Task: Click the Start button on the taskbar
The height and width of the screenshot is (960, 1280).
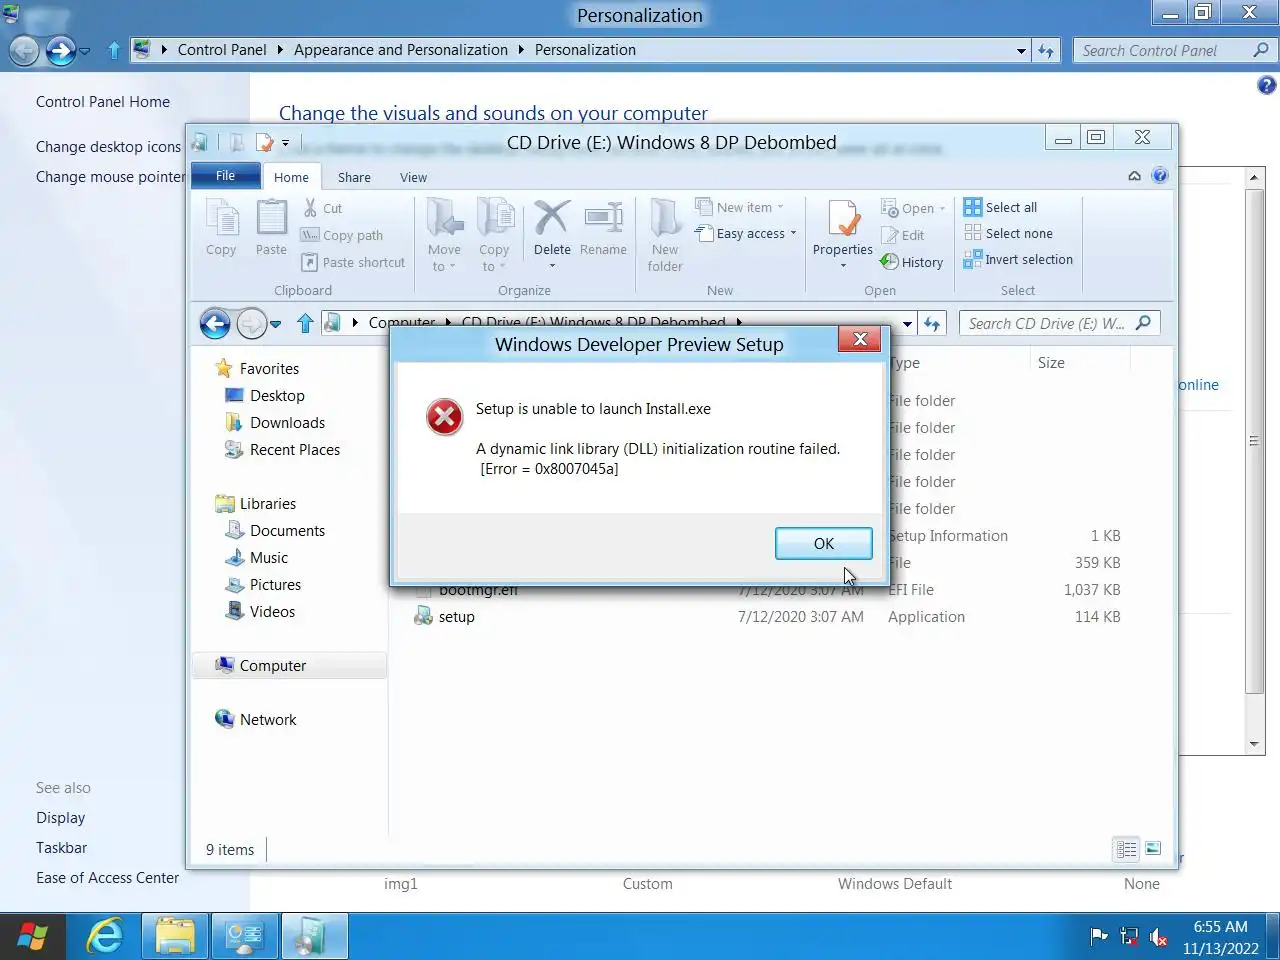Action: click(32, 936)
